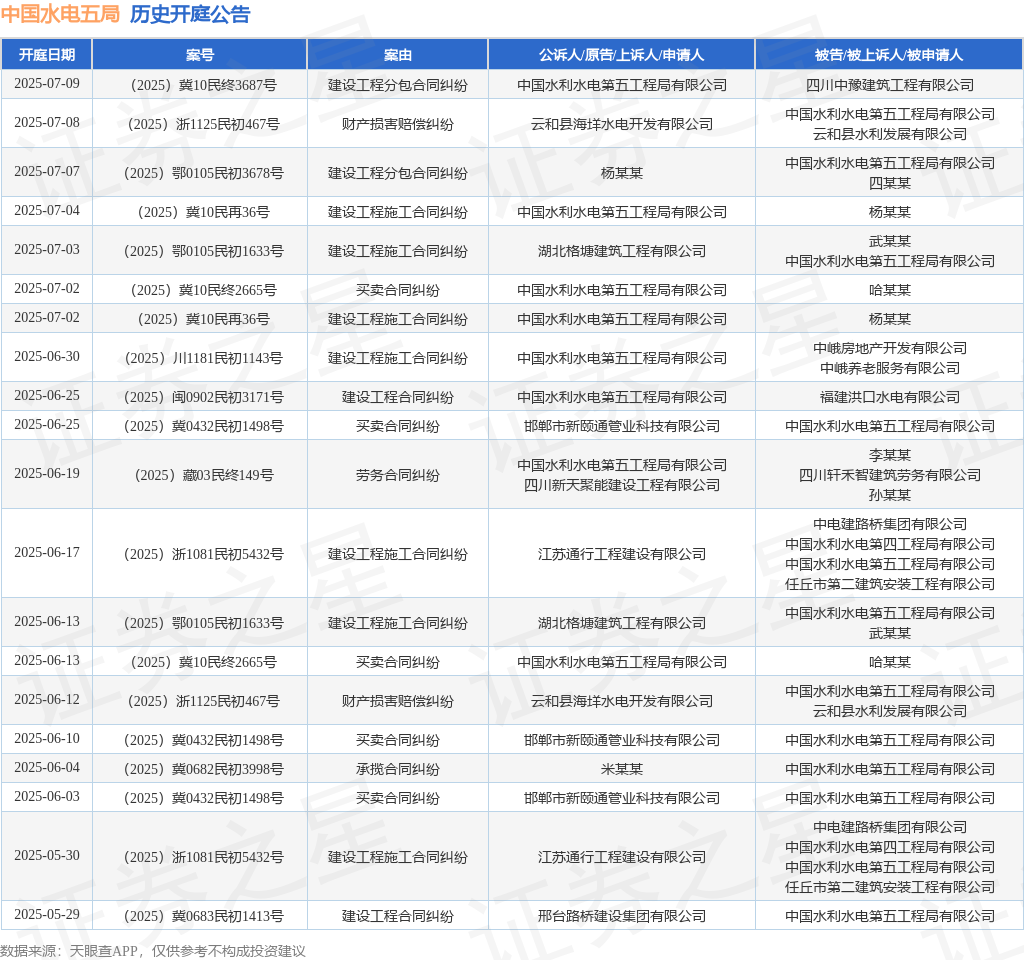Click plaintiff 杨某某 in the 2025-07-07 row
Image resolution: width=1024 pixels, height=960 pixels.
point(621,173)
